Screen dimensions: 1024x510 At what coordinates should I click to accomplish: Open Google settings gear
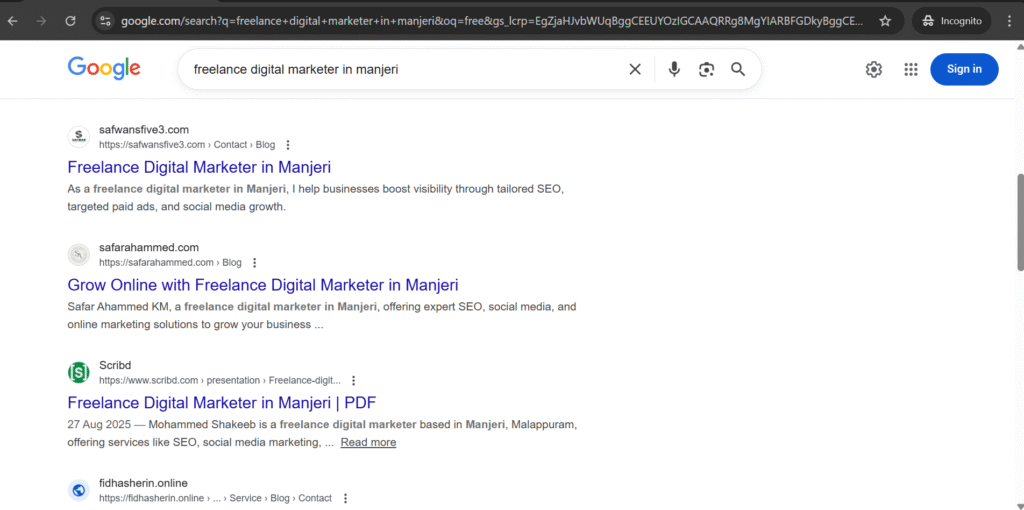coord(874,69)
